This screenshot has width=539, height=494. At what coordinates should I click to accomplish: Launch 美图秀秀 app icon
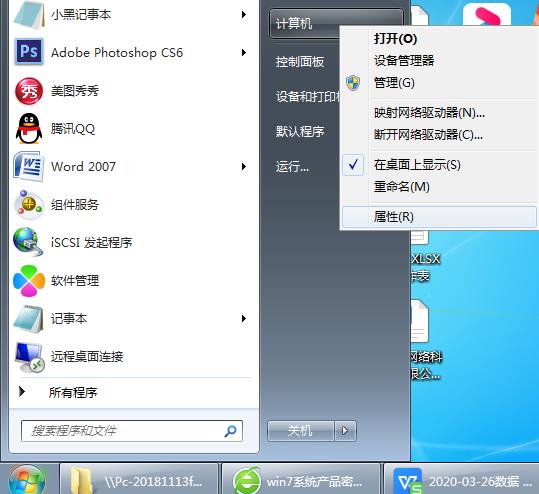(29, 91)
